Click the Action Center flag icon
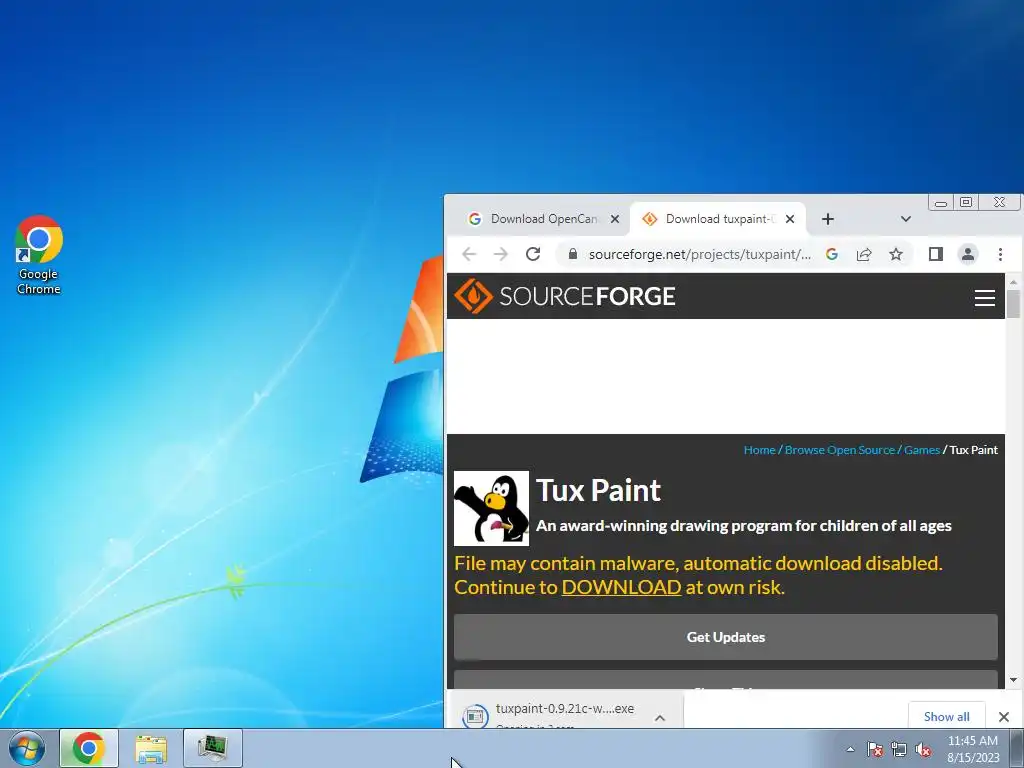The height and width of the screenshot is (768, 1024). (875, 749)
